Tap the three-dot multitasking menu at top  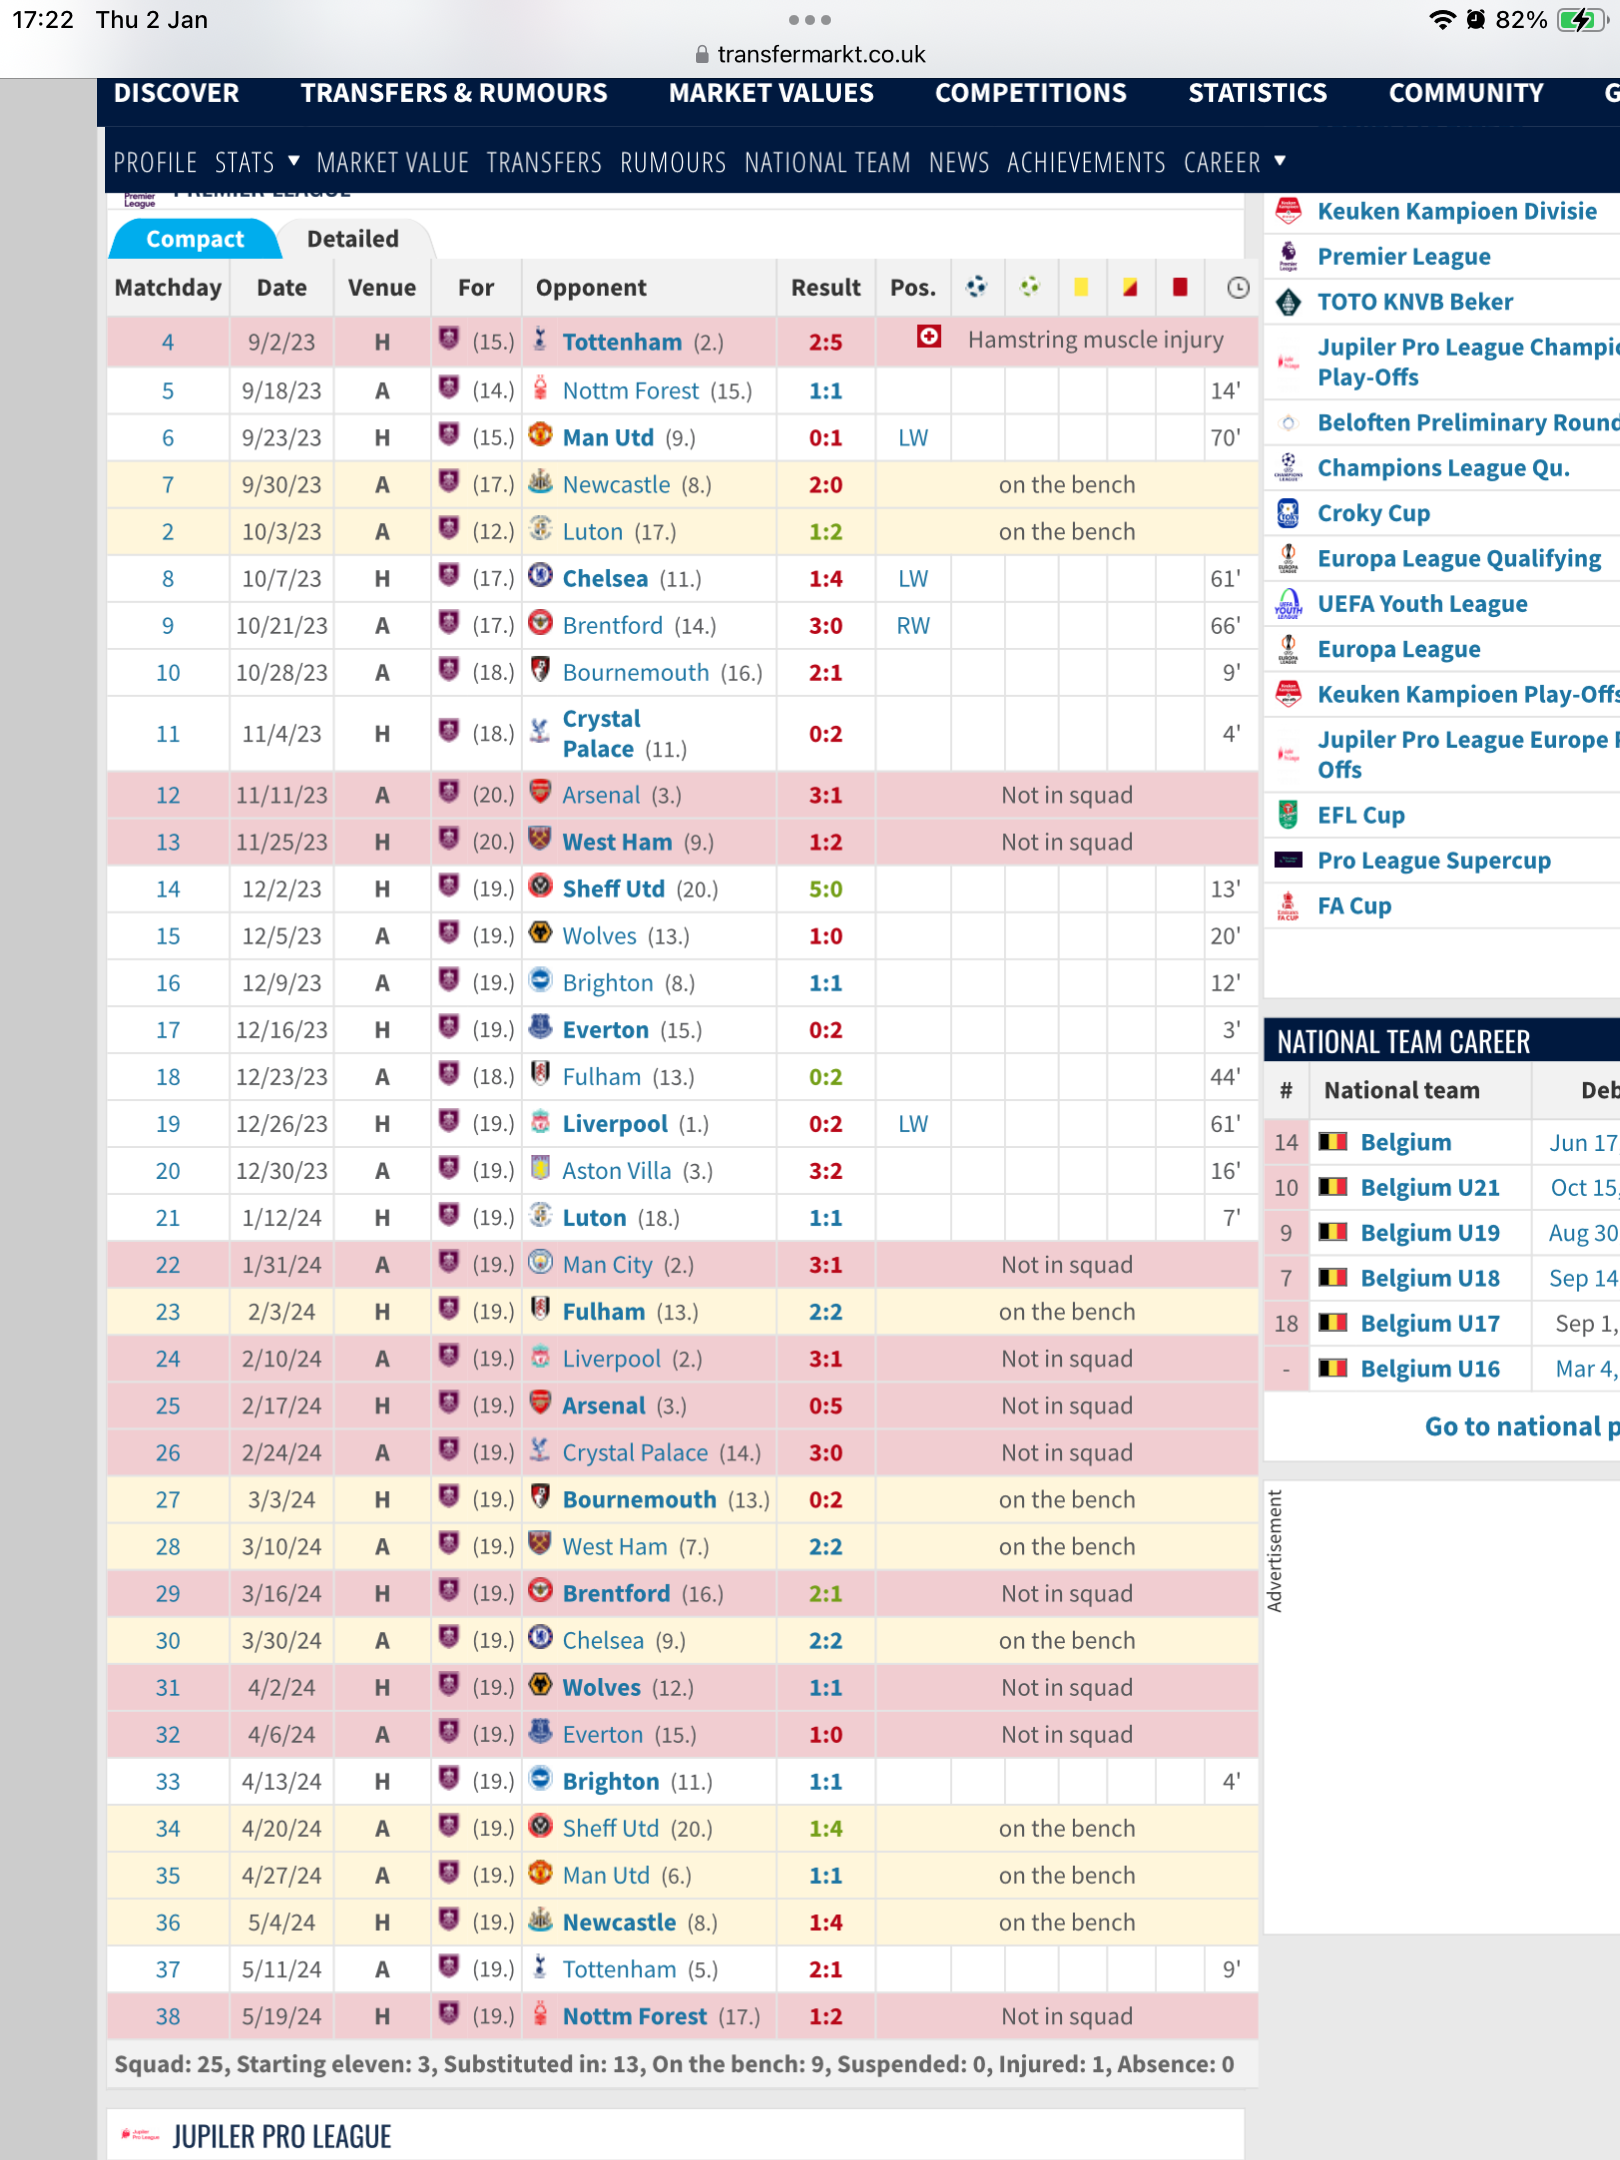(x=809, y=20)
